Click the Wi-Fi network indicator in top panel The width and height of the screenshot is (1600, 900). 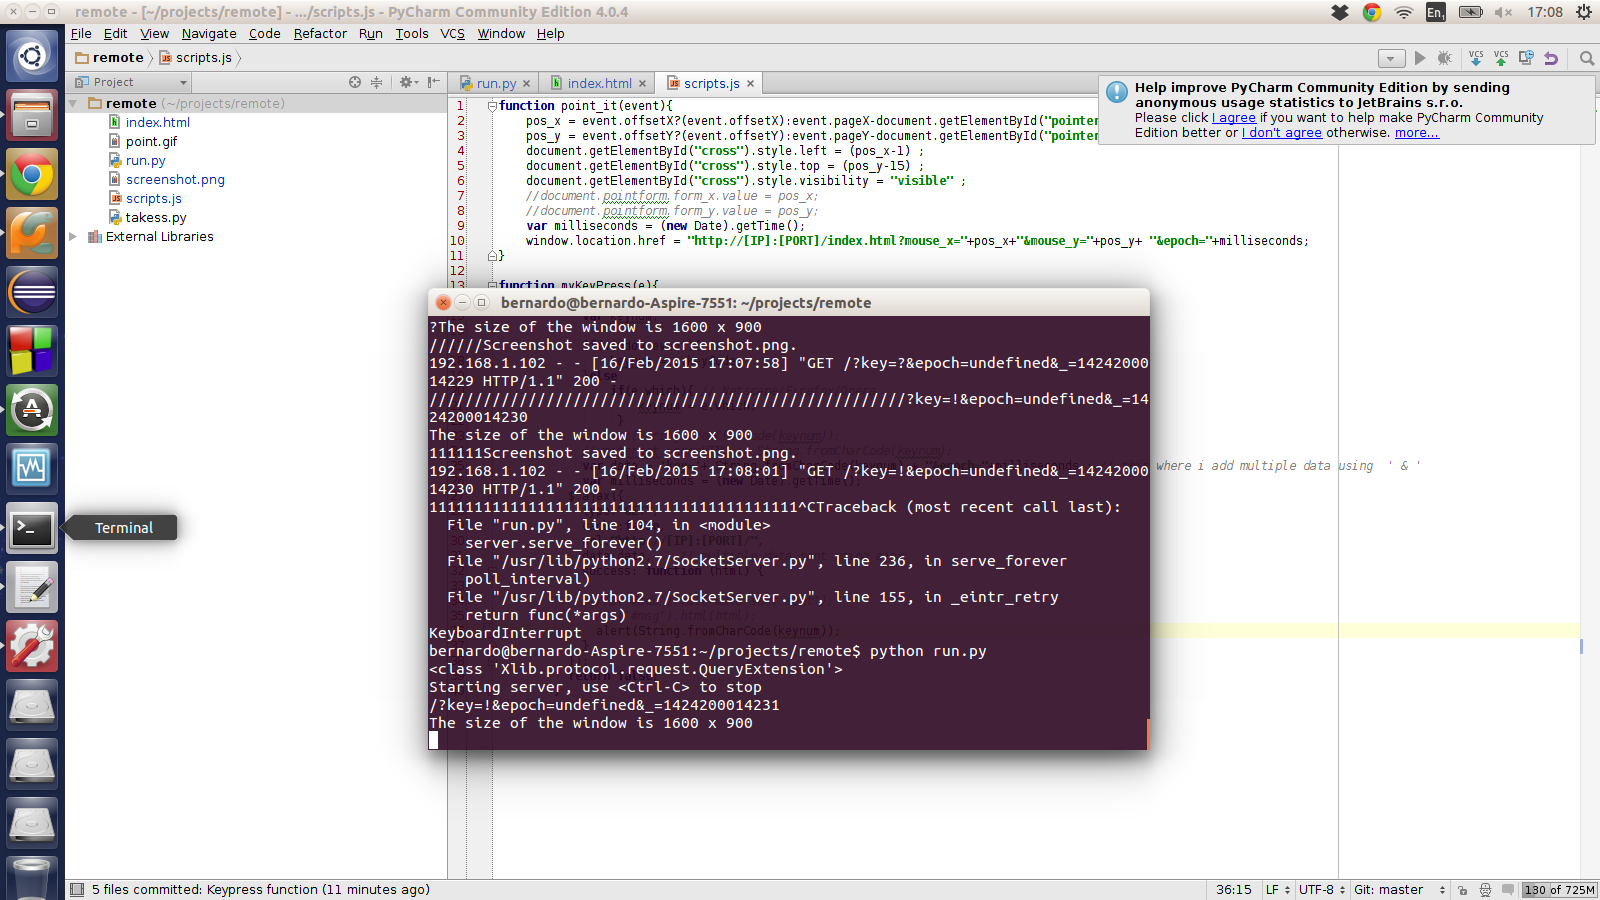coord(1404,12)
